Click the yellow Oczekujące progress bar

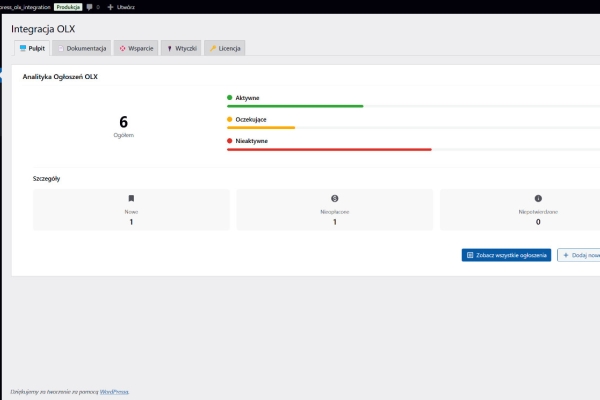[261, 127]
